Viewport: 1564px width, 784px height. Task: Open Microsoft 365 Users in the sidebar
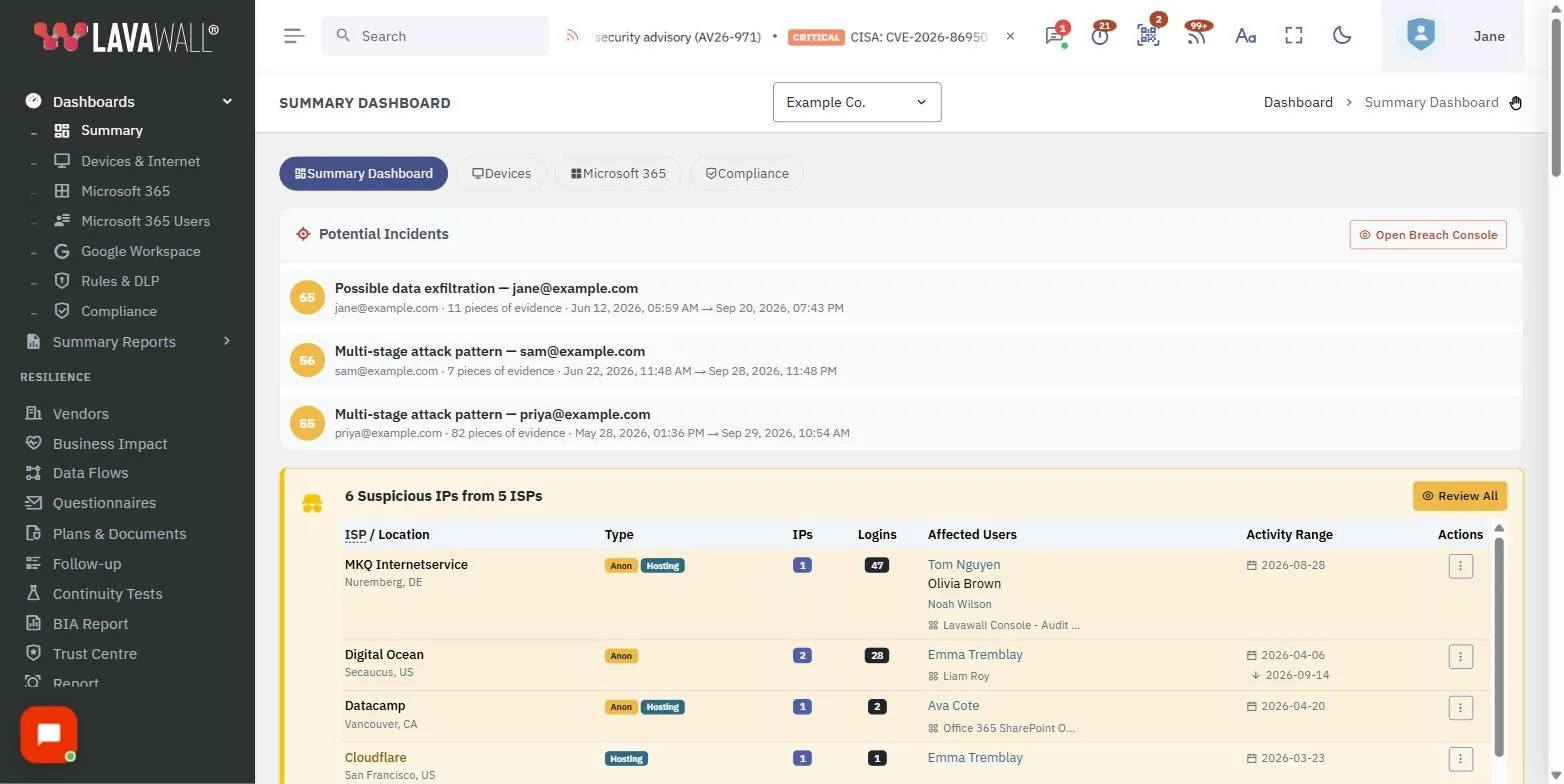coord(145,221)
